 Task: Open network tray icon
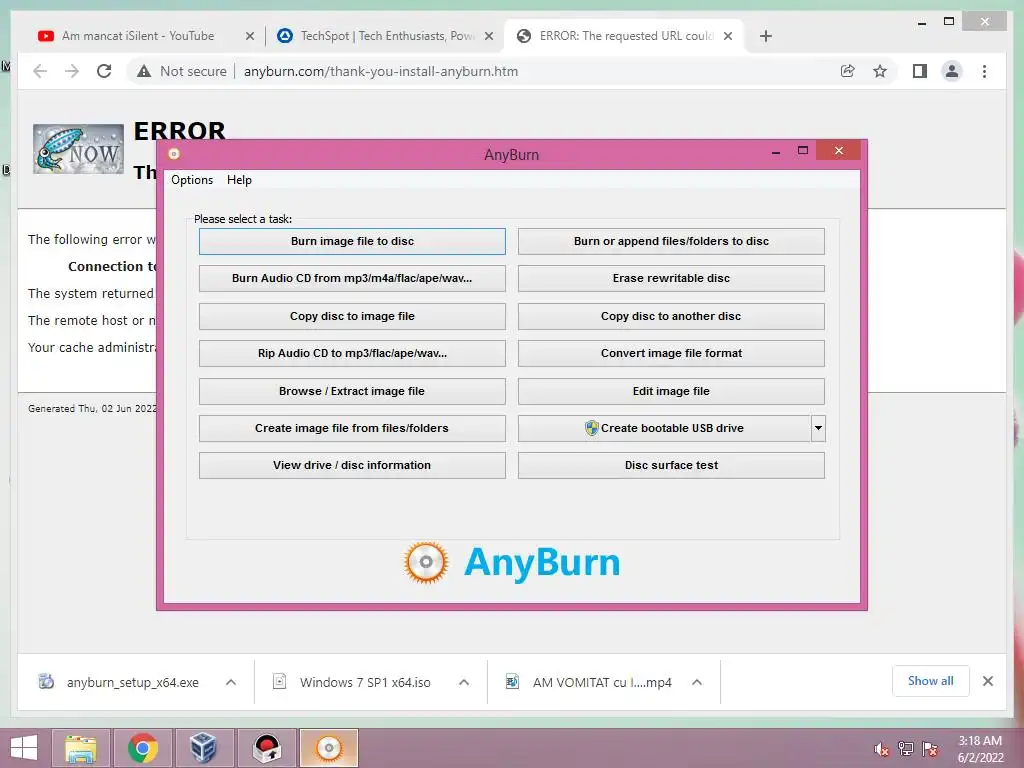click(906, 749)
